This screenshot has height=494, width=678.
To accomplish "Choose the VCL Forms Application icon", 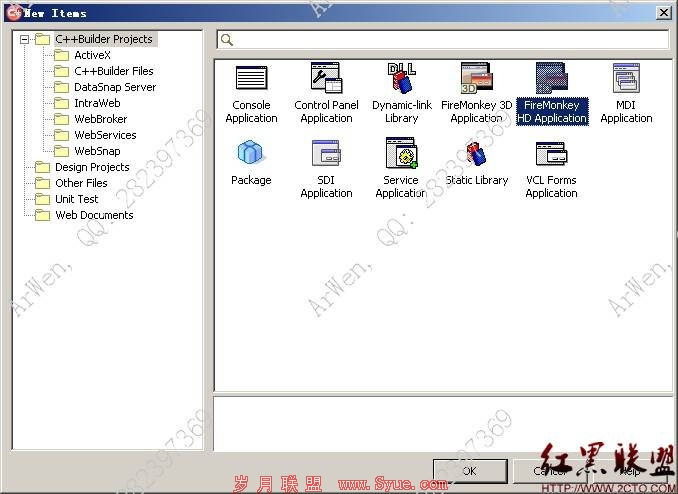I will 551,154.
